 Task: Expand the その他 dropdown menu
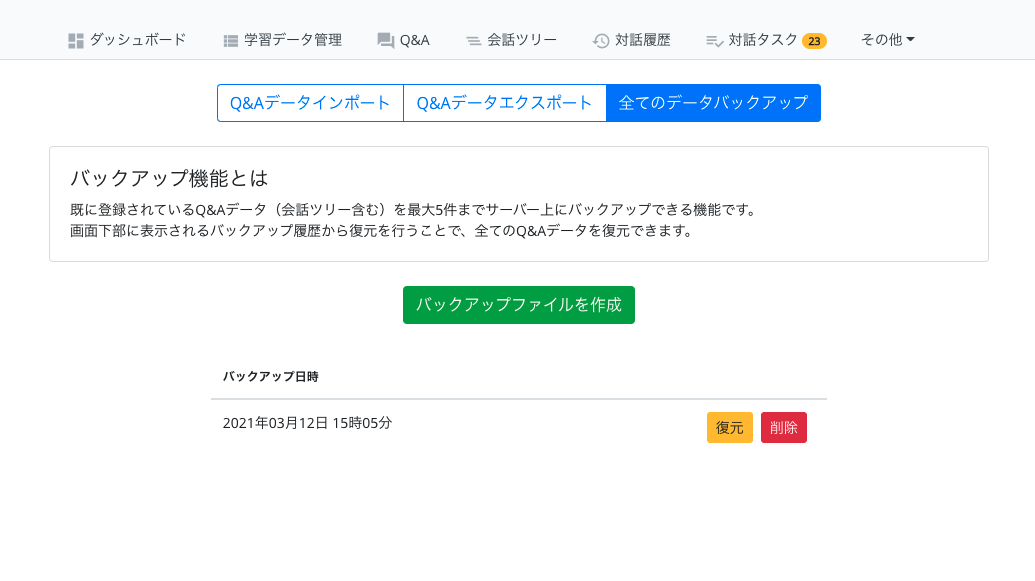pos(887,40)
